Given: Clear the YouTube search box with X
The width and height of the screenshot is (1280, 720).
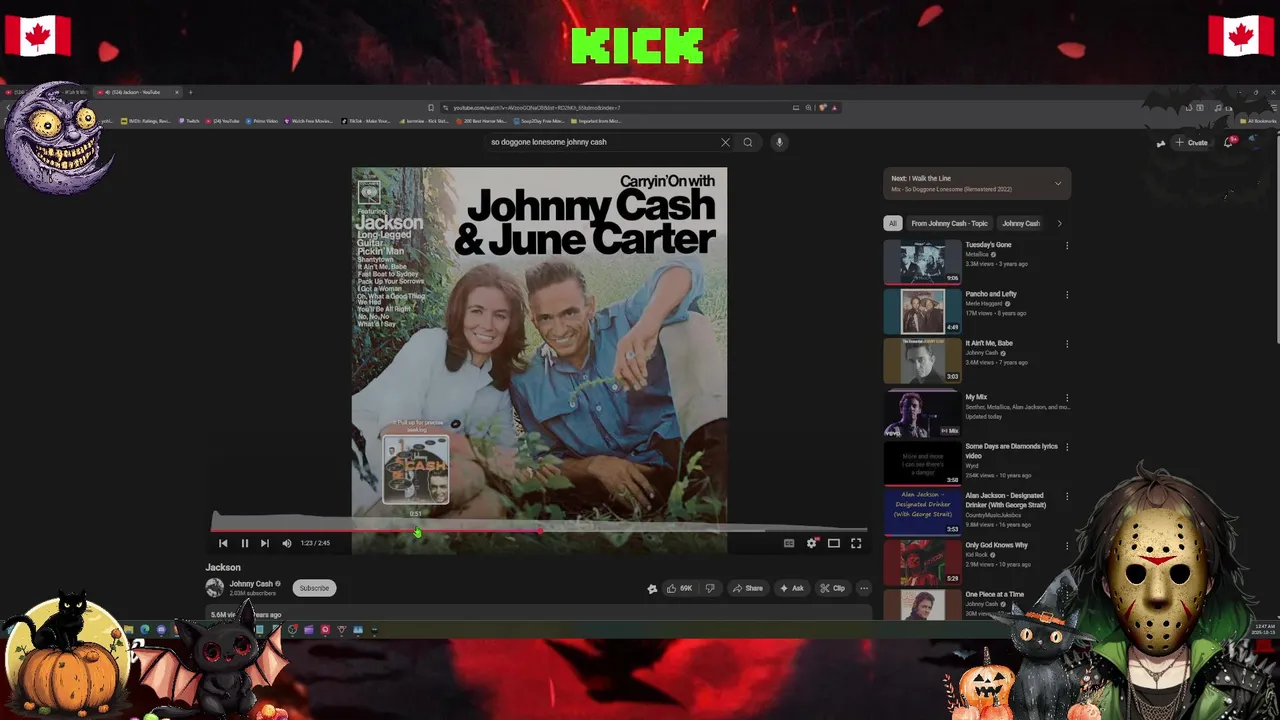Looking at the screenshot, I should coord(725,142).
